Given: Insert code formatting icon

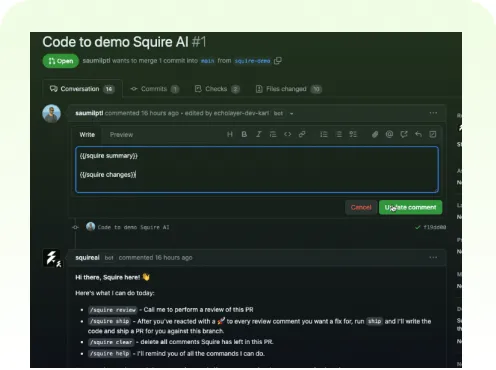Looking at the screenshot, I should (x=287, y=134).
